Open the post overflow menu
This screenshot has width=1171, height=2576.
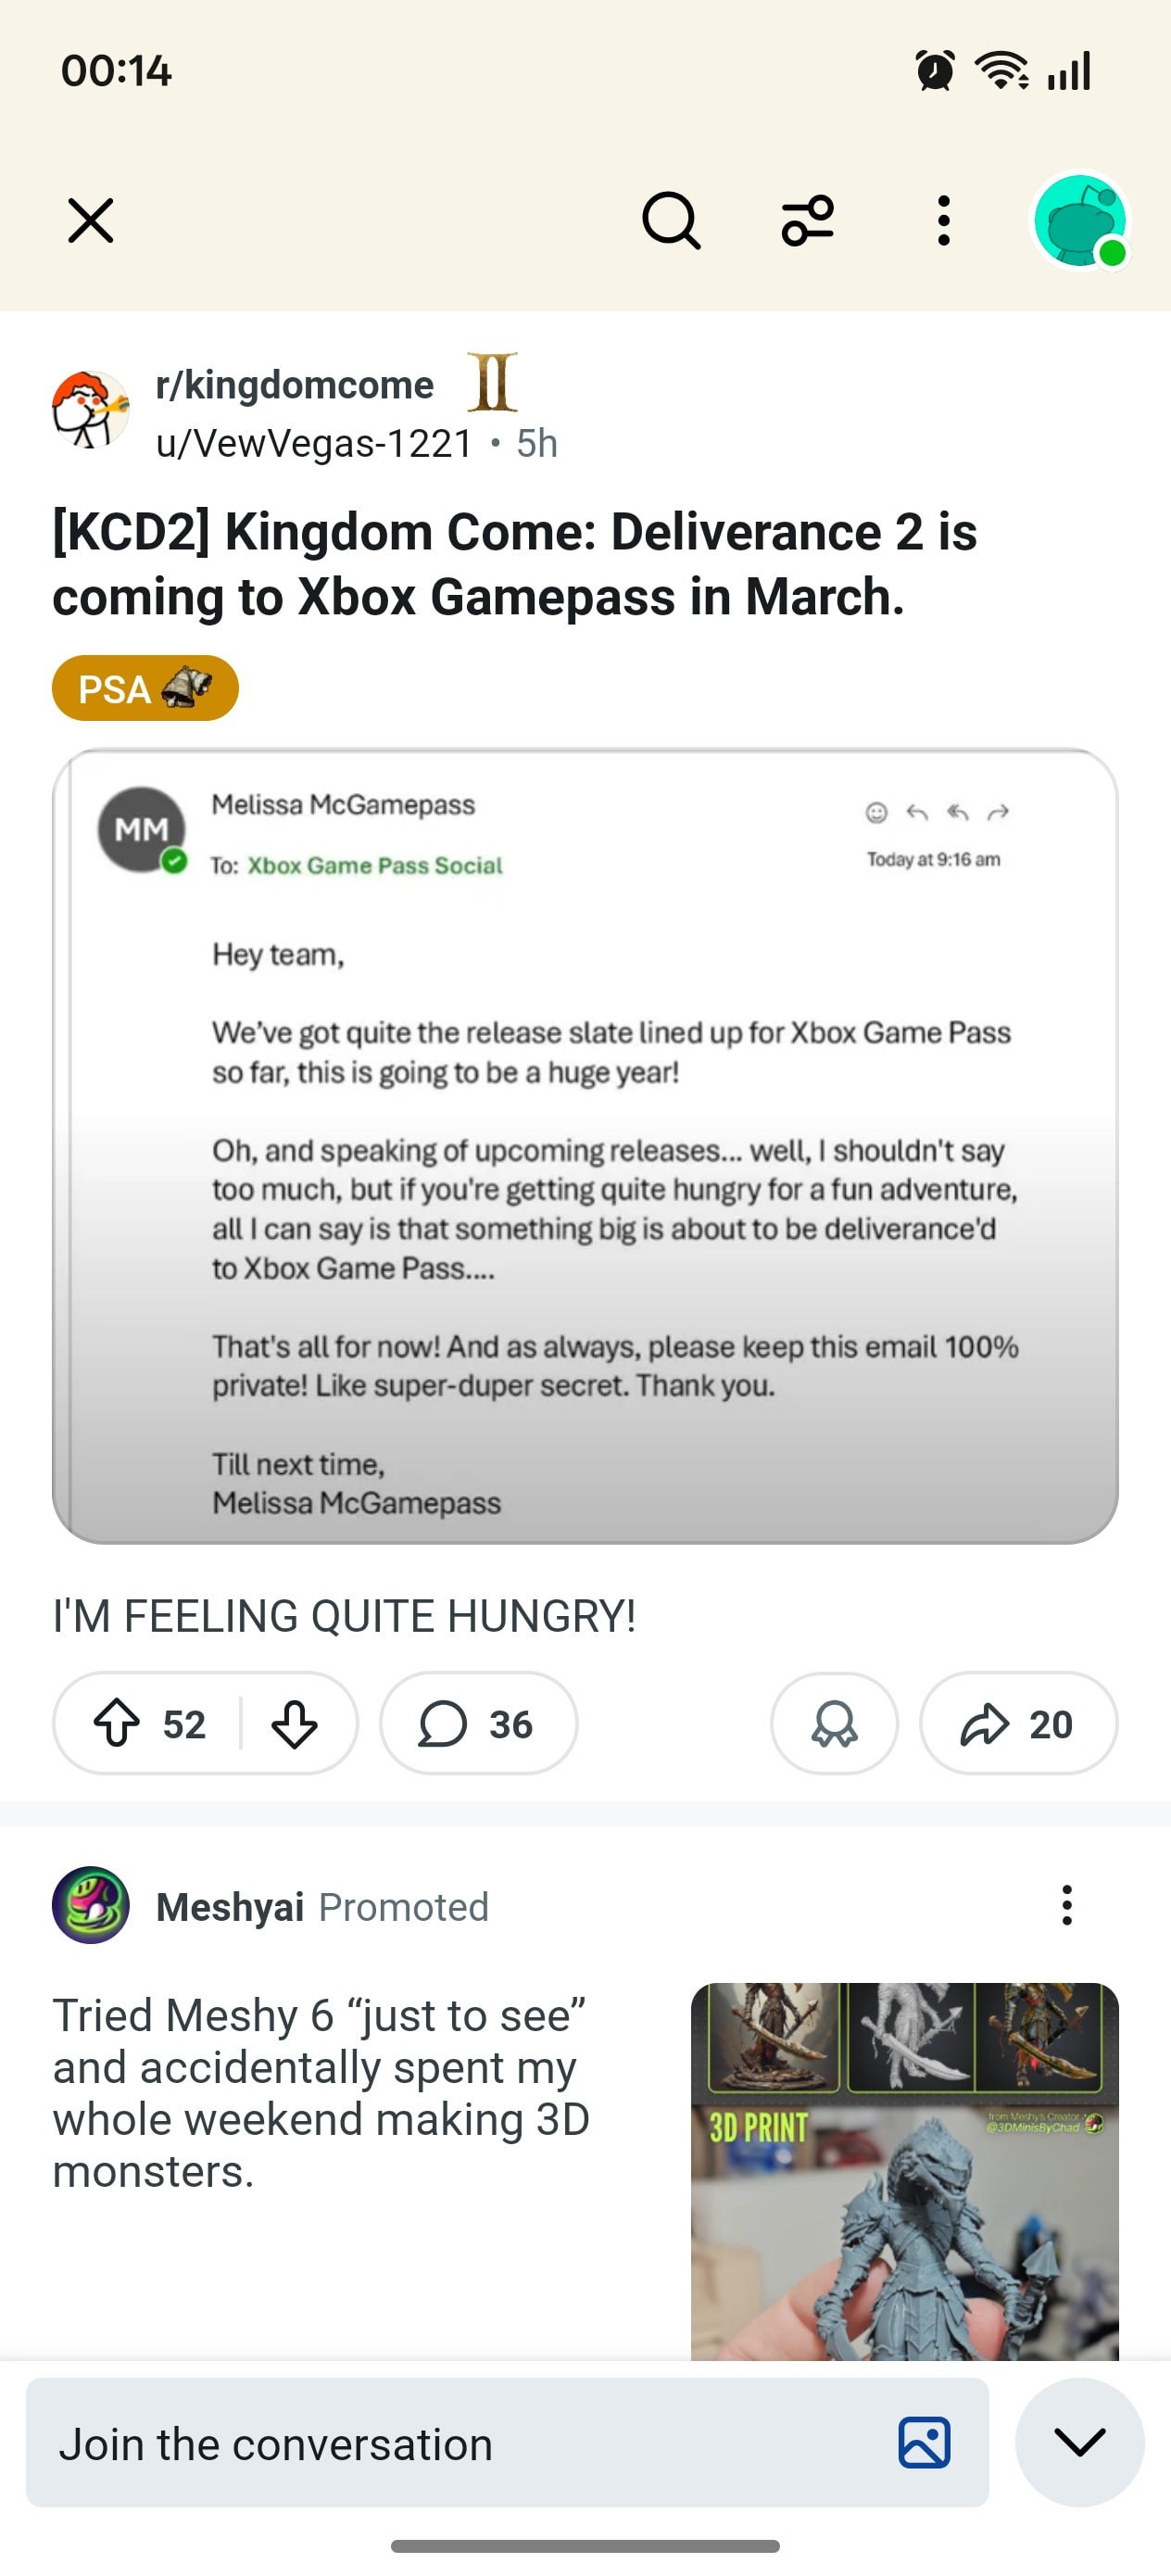(943, 220)
